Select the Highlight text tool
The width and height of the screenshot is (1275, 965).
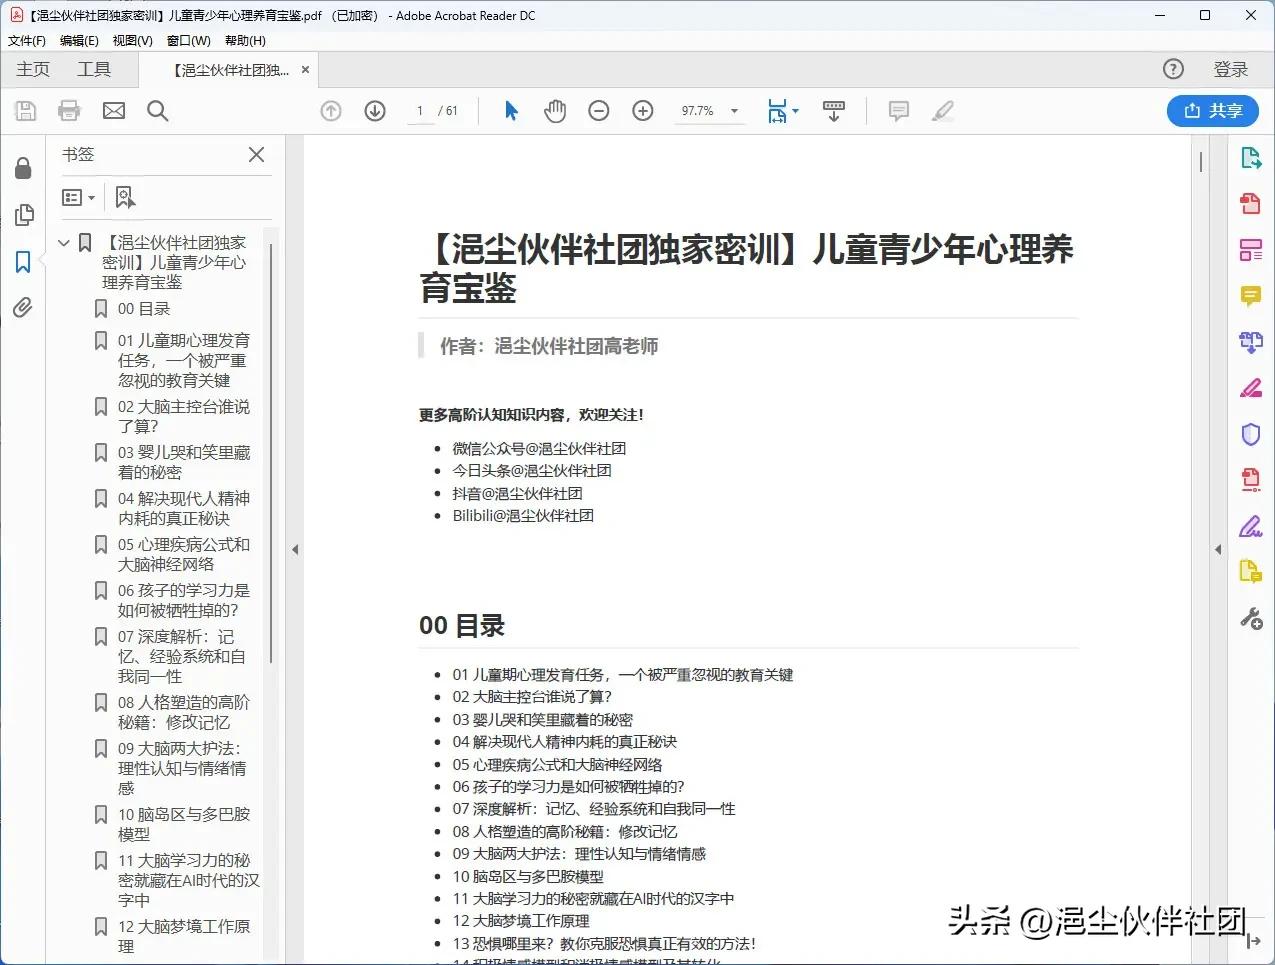coord(942,111)
